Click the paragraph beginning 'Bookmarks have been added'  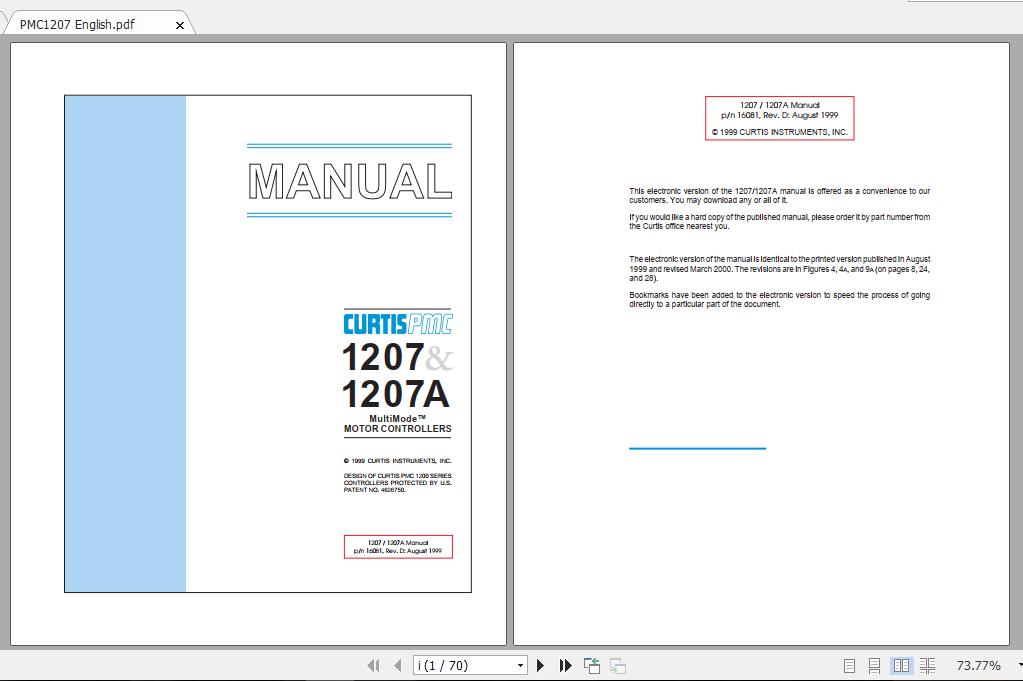[x=780, y=299]
